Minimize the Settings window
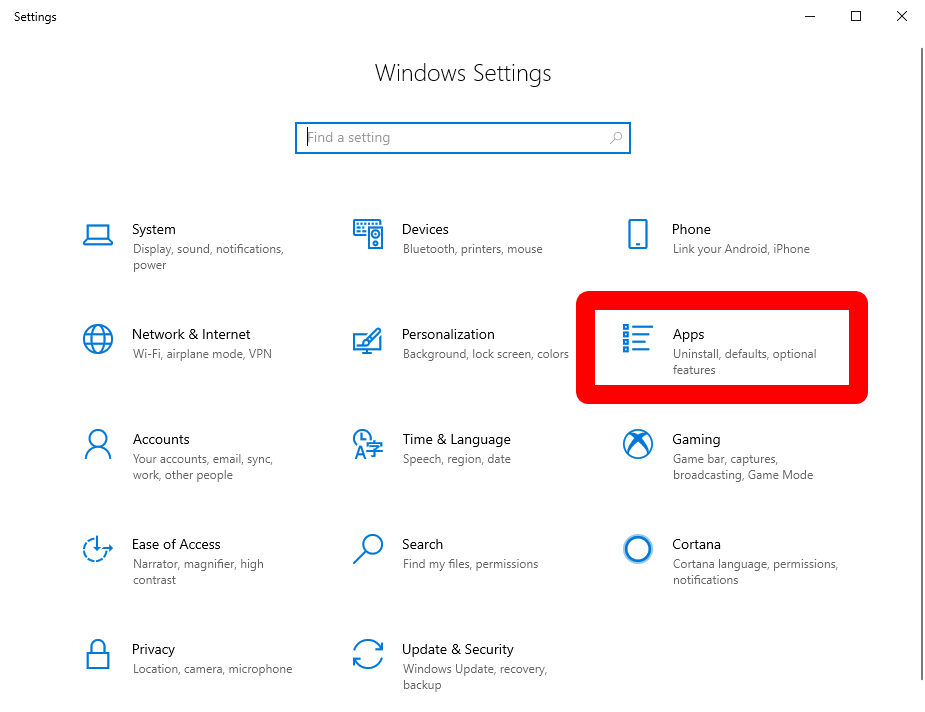The width and height of the screenshot is (925, 712). pyautogui.click(x=810, y=17)
